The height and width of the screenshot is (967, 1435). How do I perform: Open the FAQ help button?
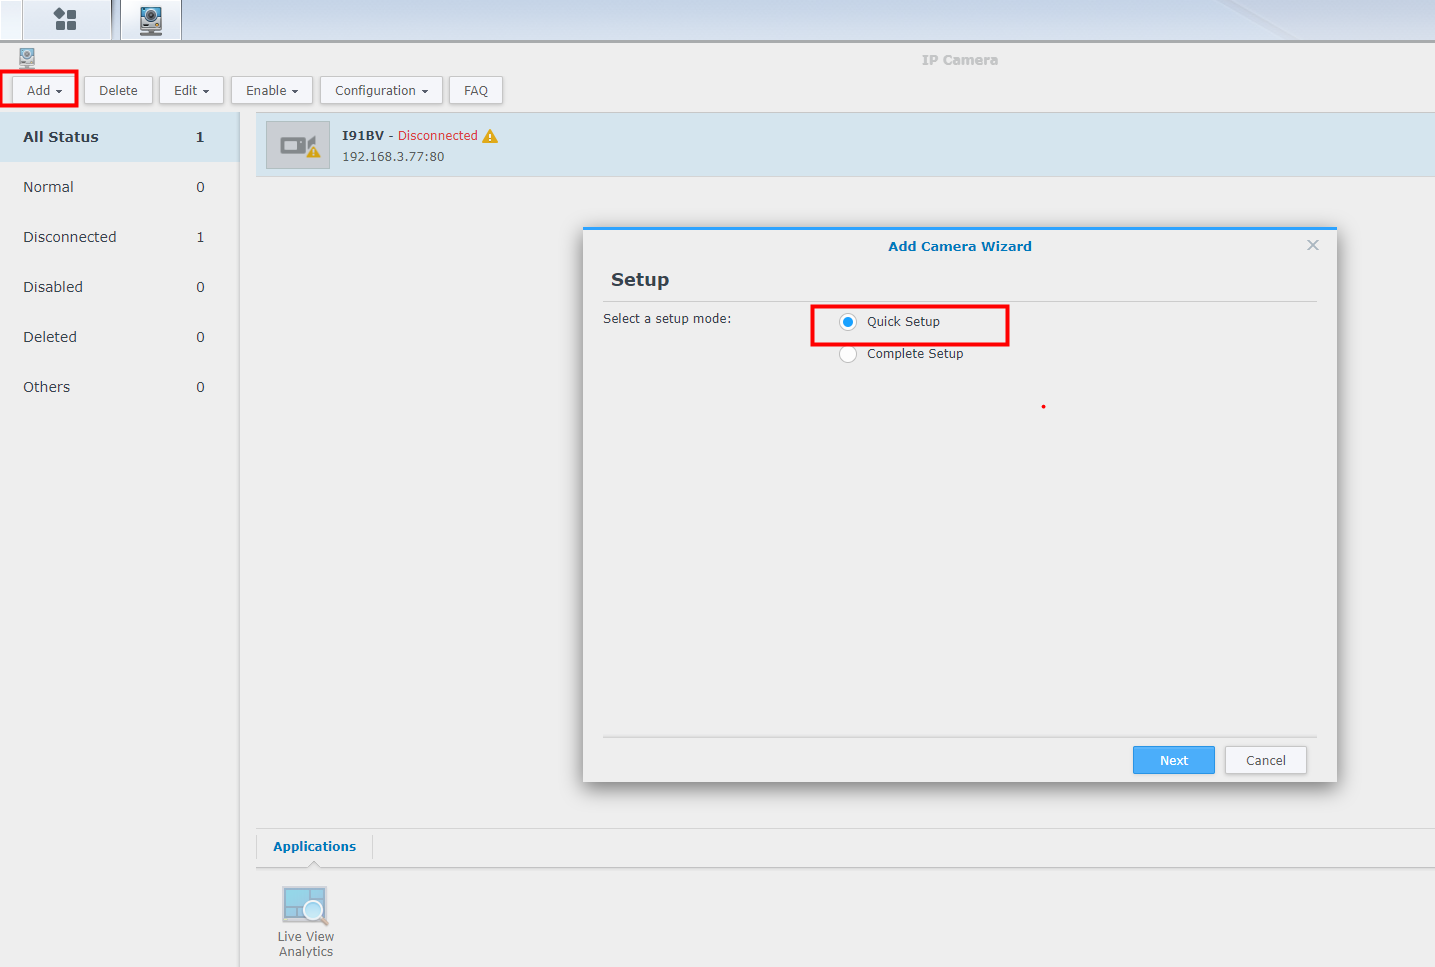pos(476,90)
